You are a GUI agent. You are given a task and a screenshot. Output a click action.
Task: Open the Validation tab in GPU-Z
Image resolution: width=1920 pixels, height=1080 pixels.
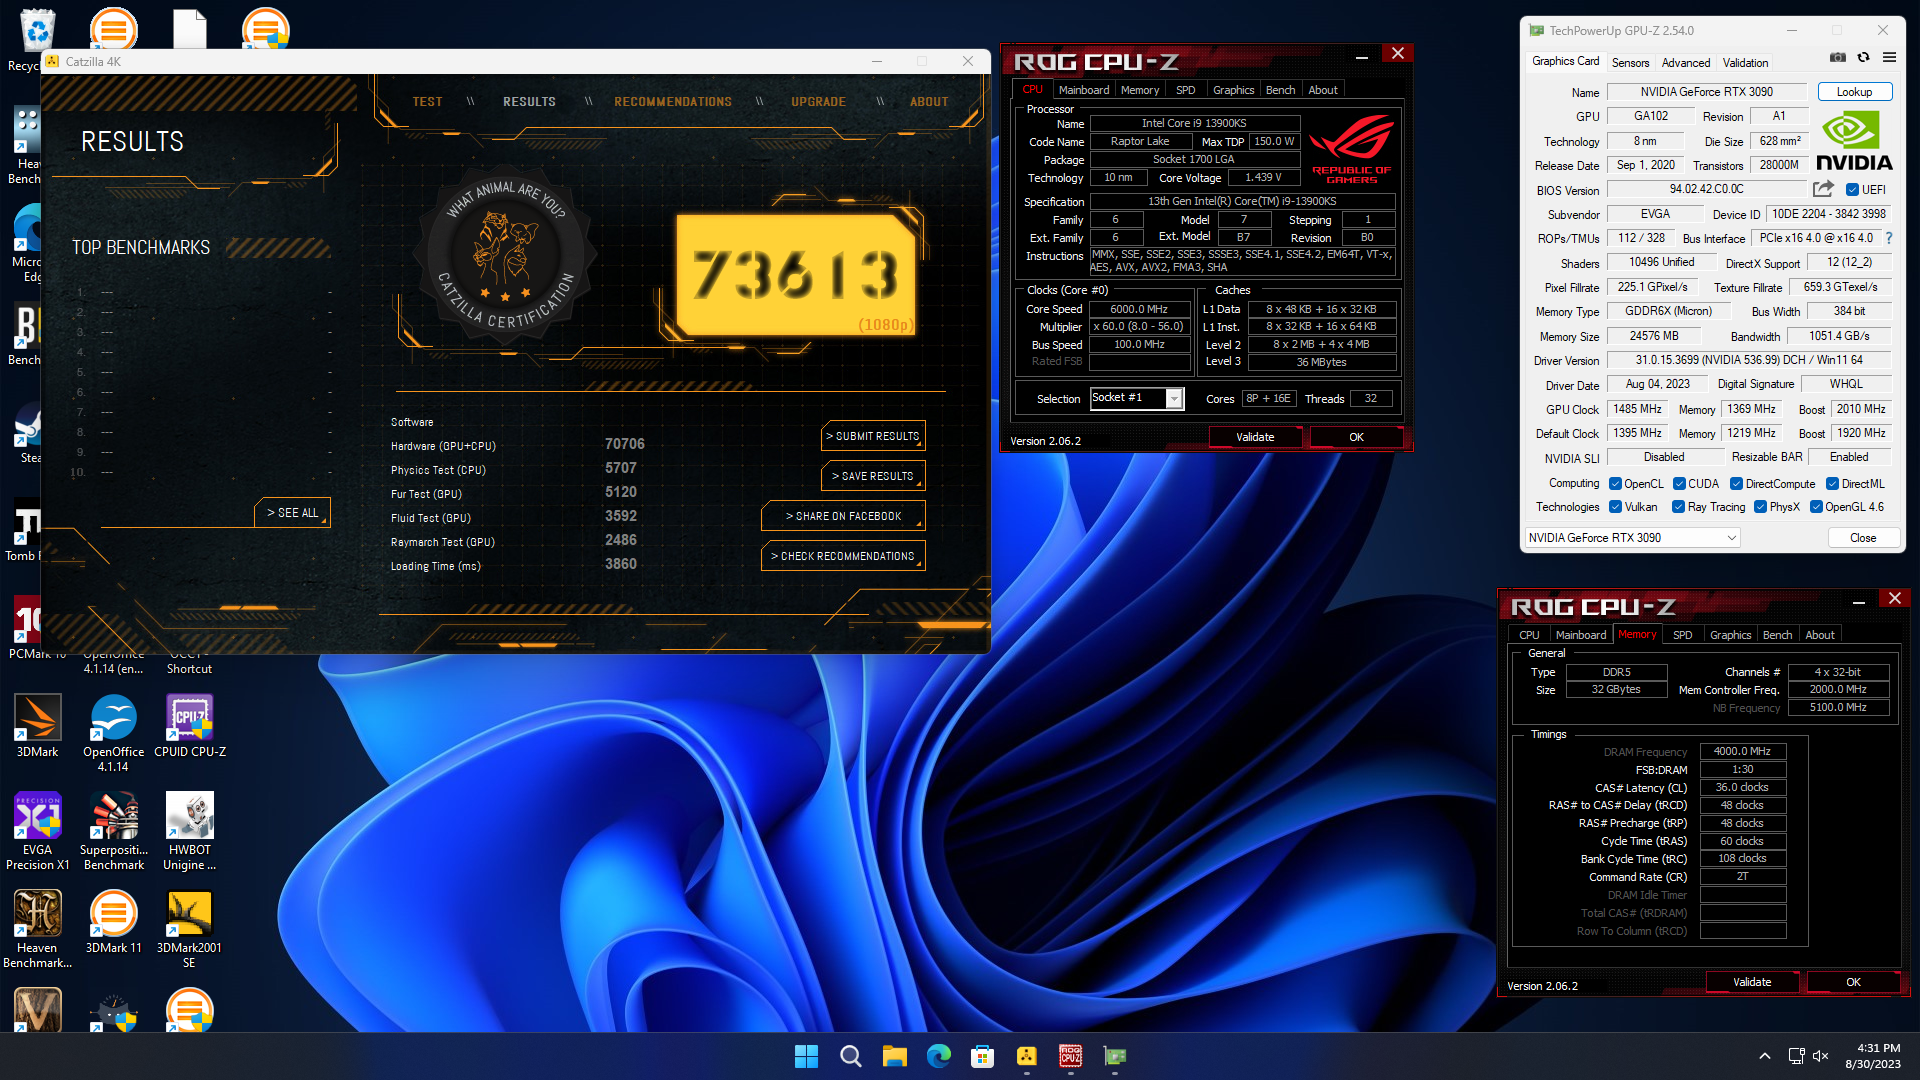pos(1745,63)
